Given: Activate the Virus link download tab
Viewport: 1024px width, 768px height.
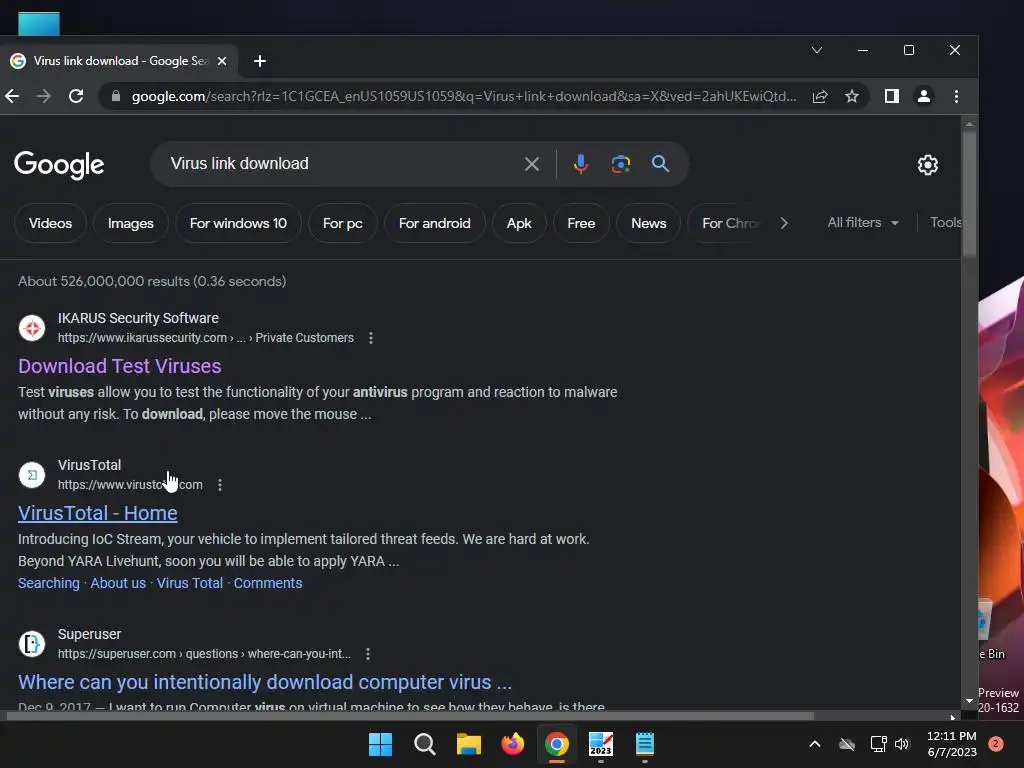Looking at the screenshot, I should [x=121, y=61].
